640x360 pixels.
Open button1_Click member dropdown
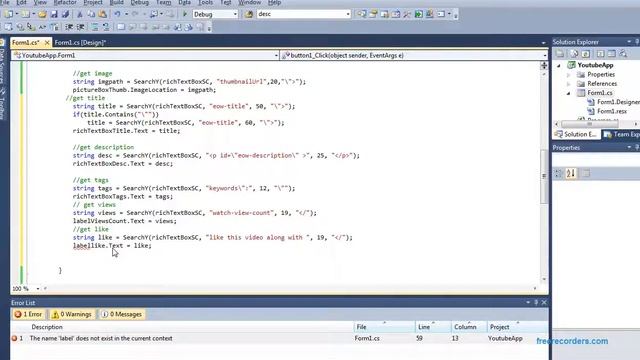(x=545, y=56)
